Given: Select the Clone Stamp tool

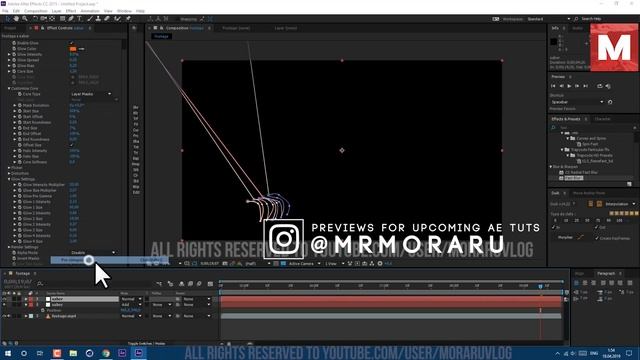Looking at the screenshot, I should (x=98, y=19).
